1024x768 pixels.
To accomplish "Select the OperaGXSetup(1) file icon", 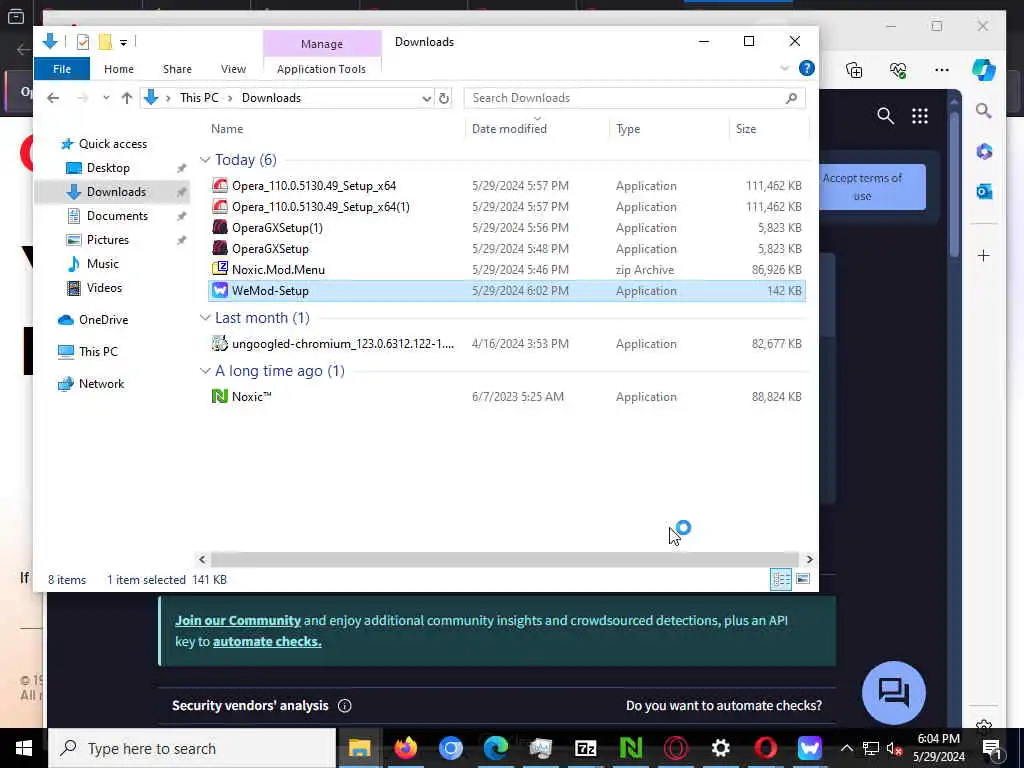I will (220, 228).
